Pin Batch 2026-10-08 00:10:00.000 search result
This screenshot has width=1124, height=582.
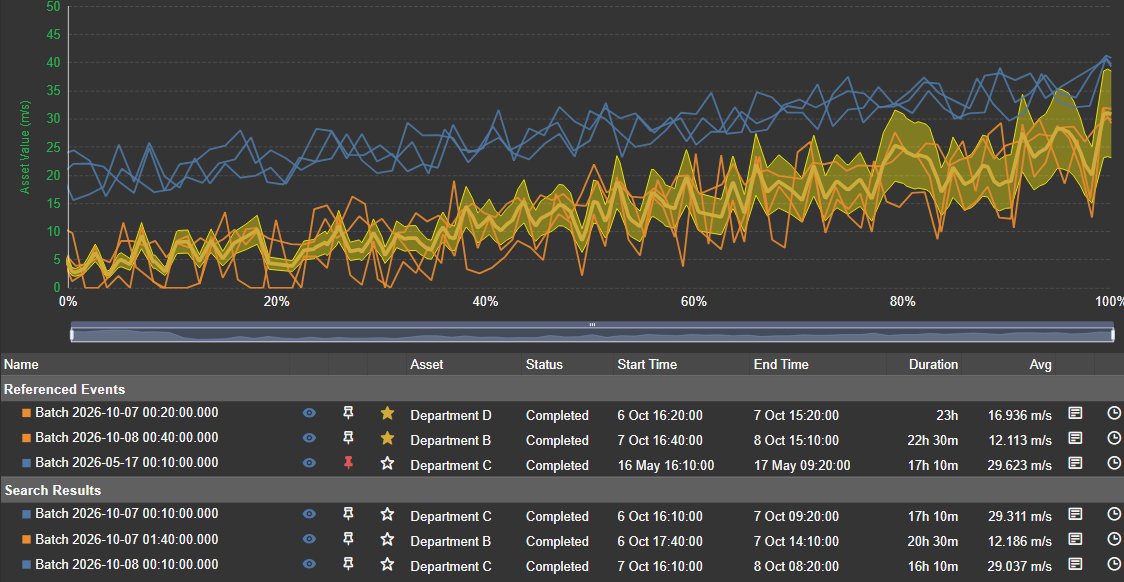pos(348,564)
